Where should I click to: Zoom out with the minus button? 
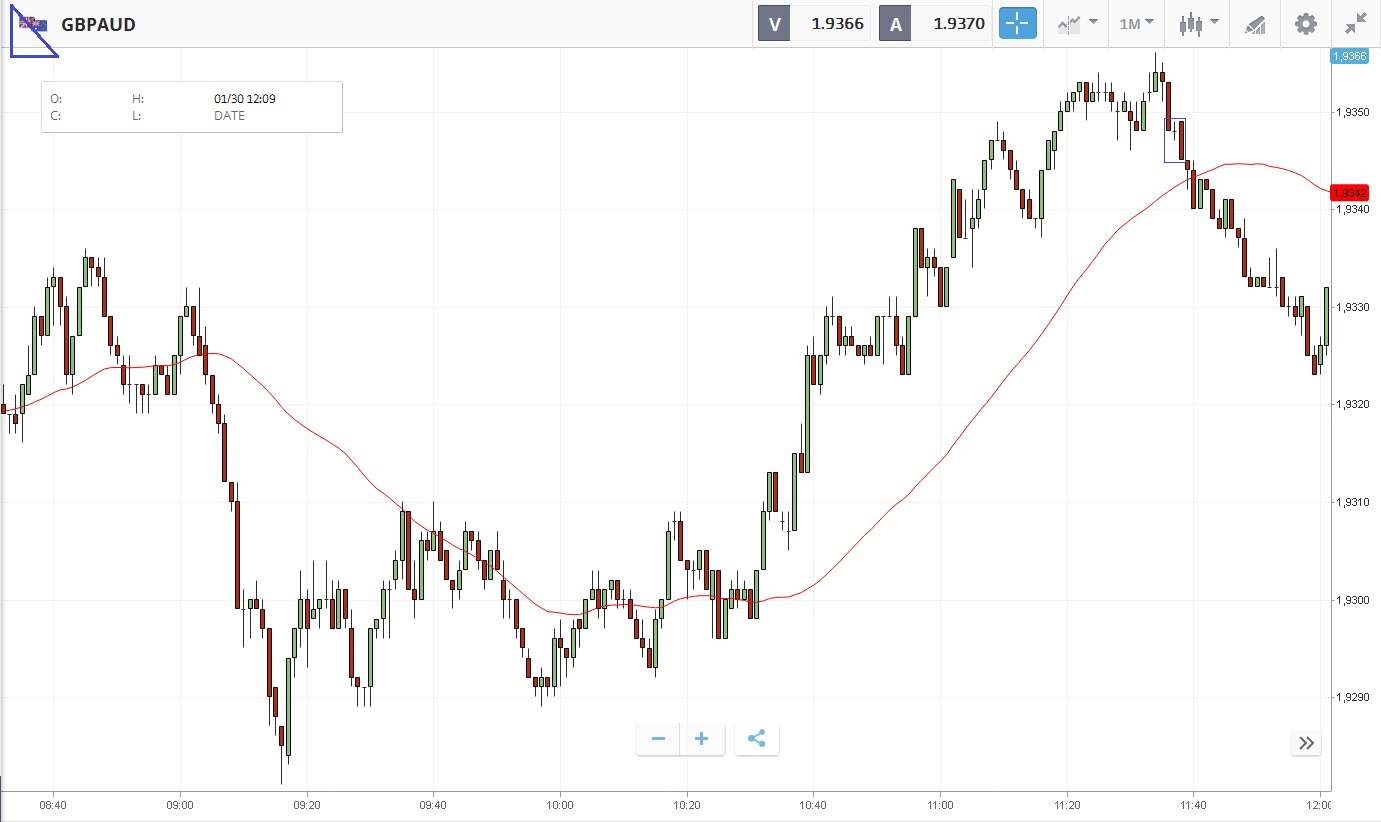coord(658,739)
